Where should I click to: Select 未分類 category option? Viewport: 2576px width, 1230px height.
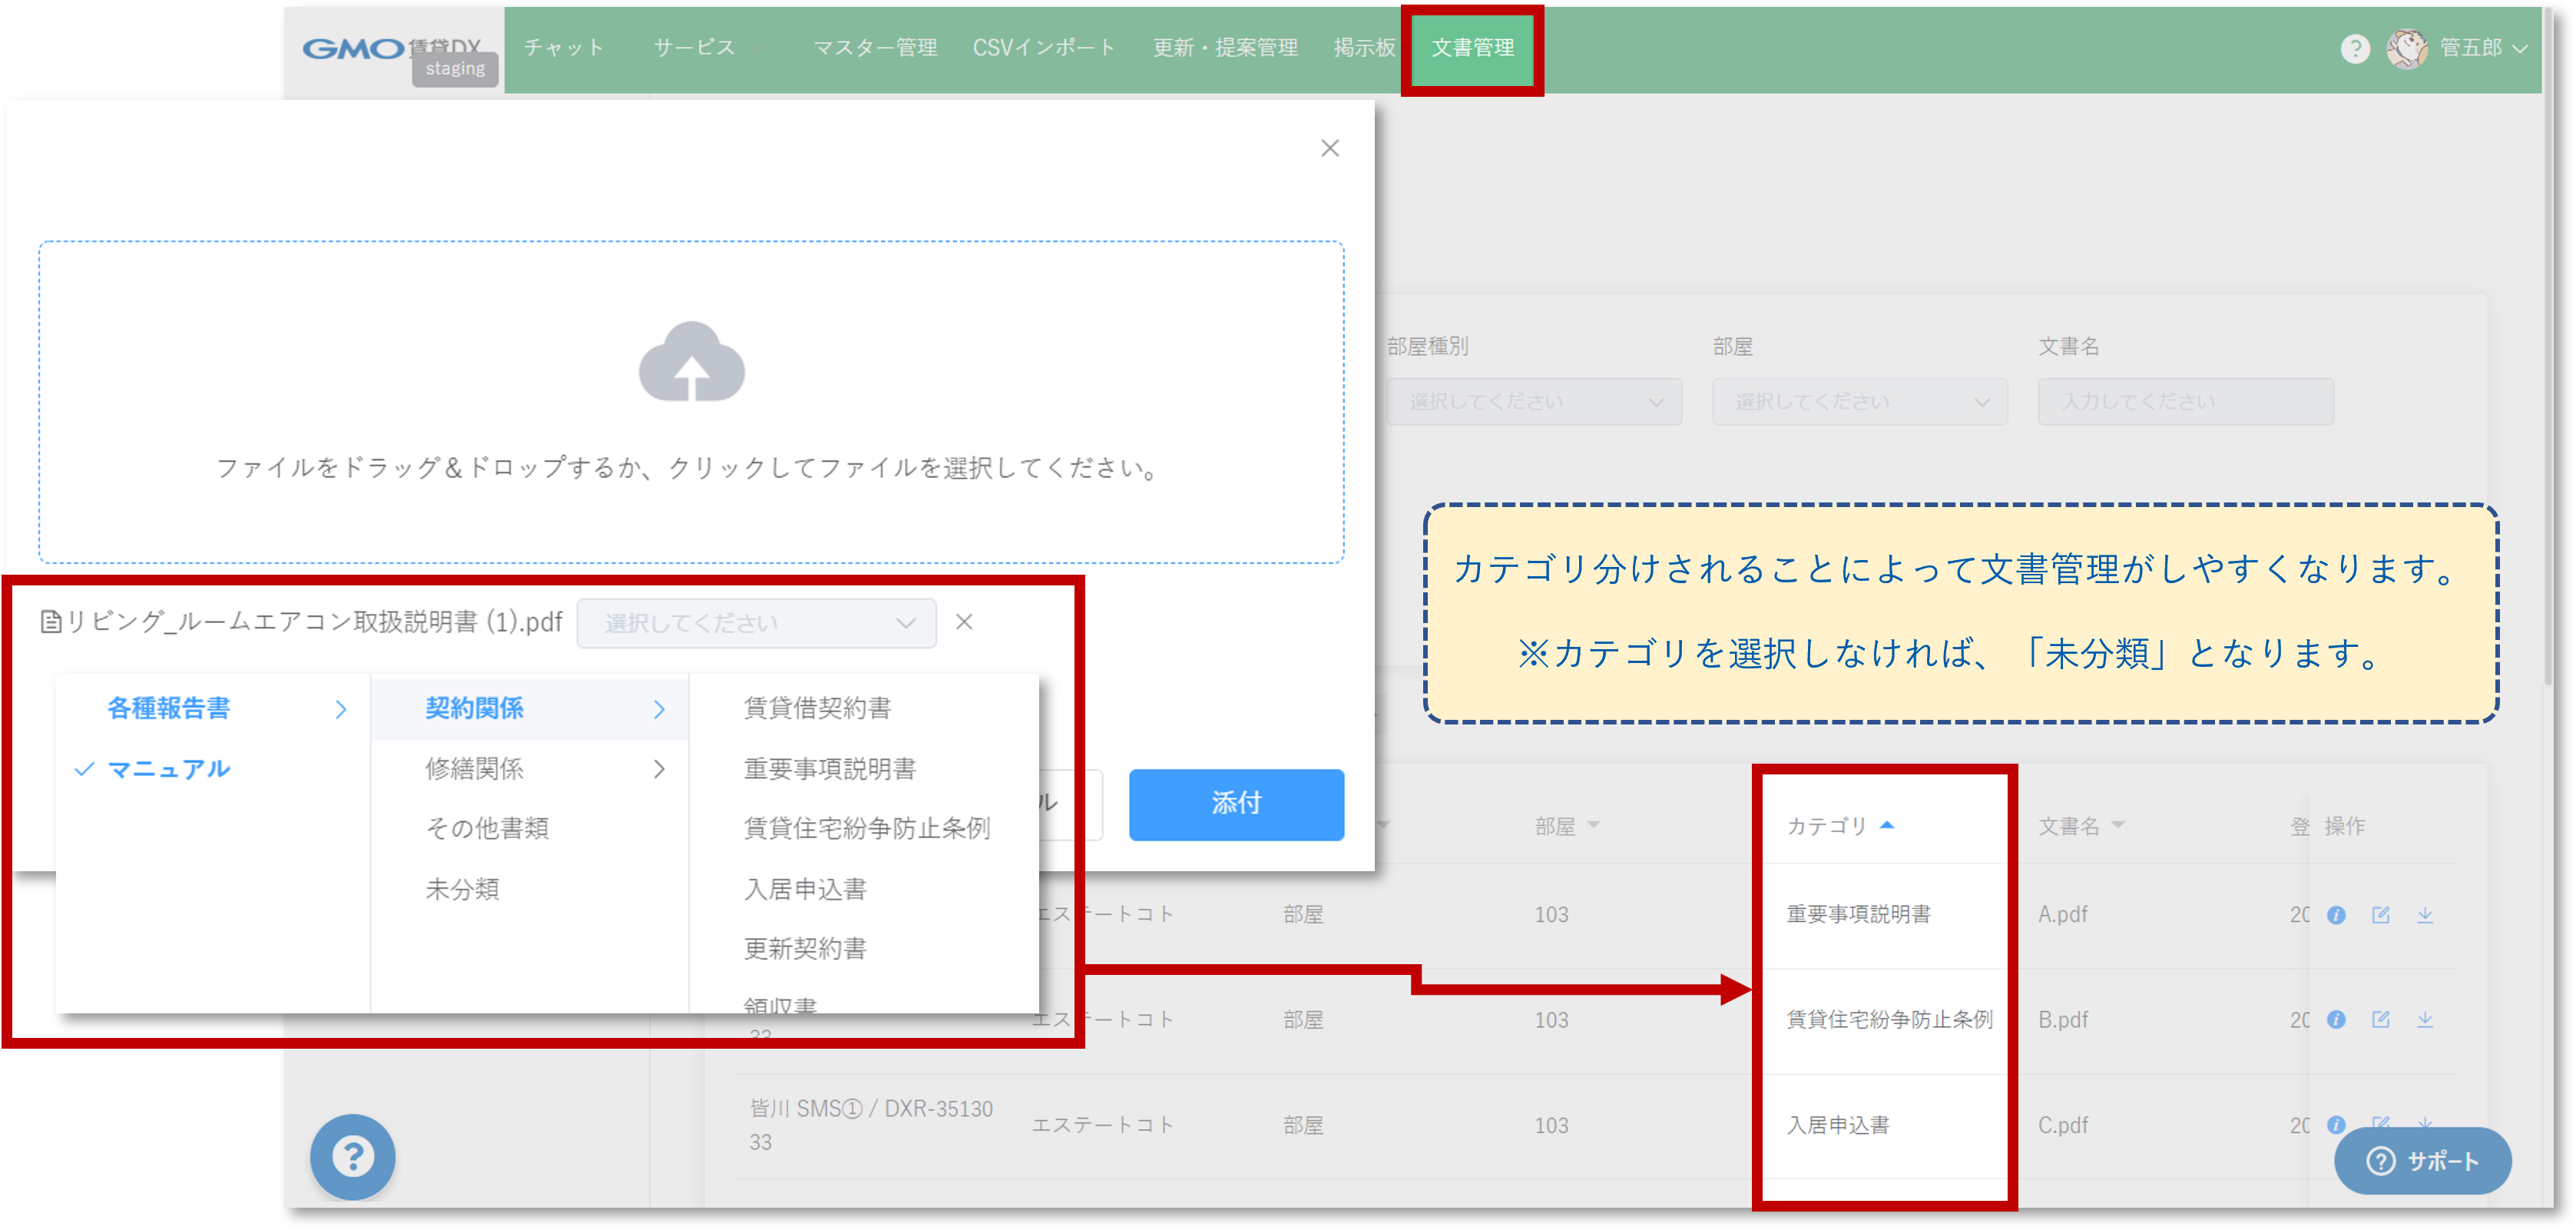tap(462, 889)
